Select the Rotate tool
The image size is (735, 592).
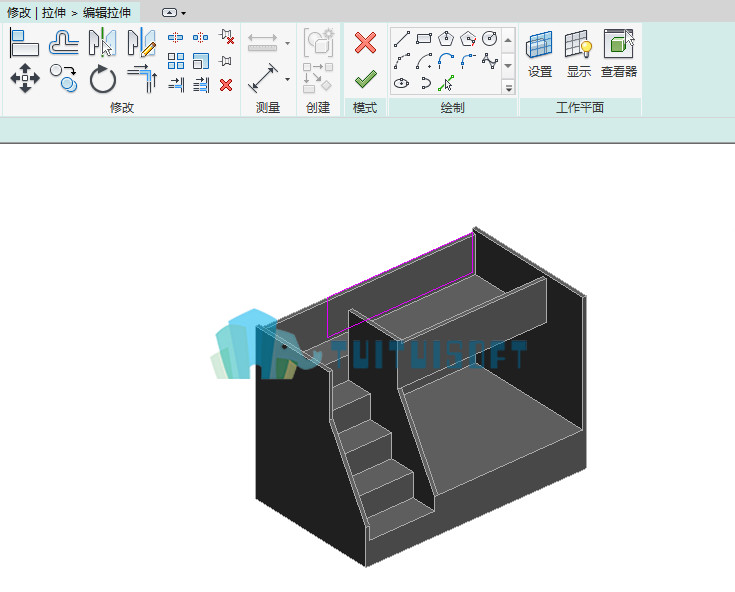[103, 79]
